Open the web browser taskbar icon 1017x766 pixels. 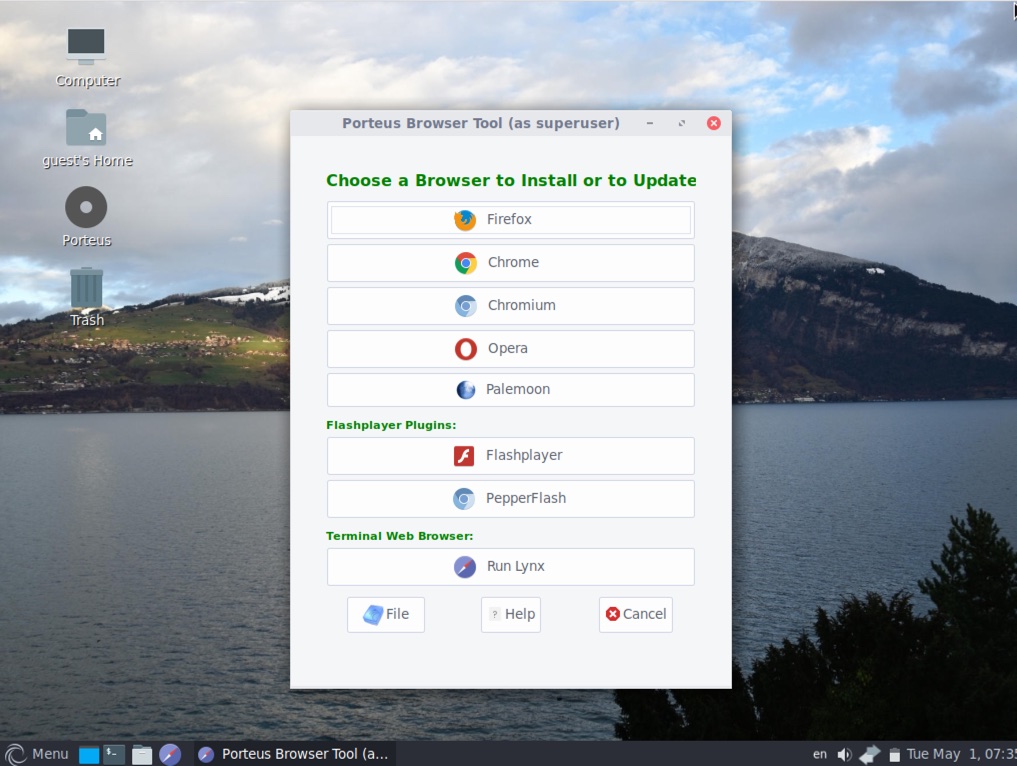click(171, 753)
